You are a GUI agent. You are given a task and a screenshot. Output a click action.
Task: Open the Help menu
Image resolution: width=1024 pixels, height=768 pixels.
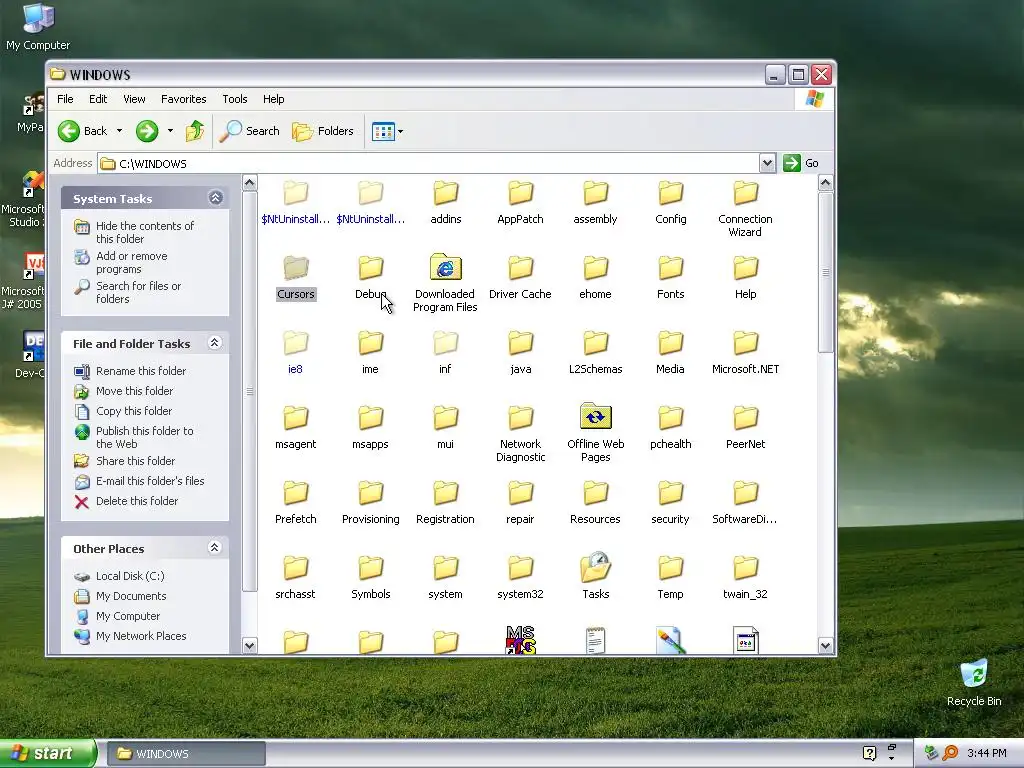pos(274,99)
